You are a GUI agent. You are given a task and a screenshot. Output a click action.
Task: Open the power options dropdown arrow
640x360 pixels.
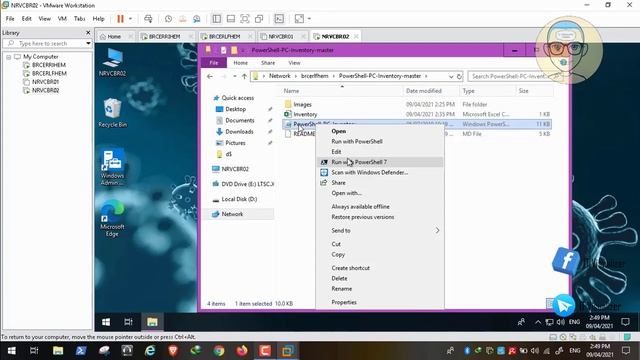click(131, 19)
